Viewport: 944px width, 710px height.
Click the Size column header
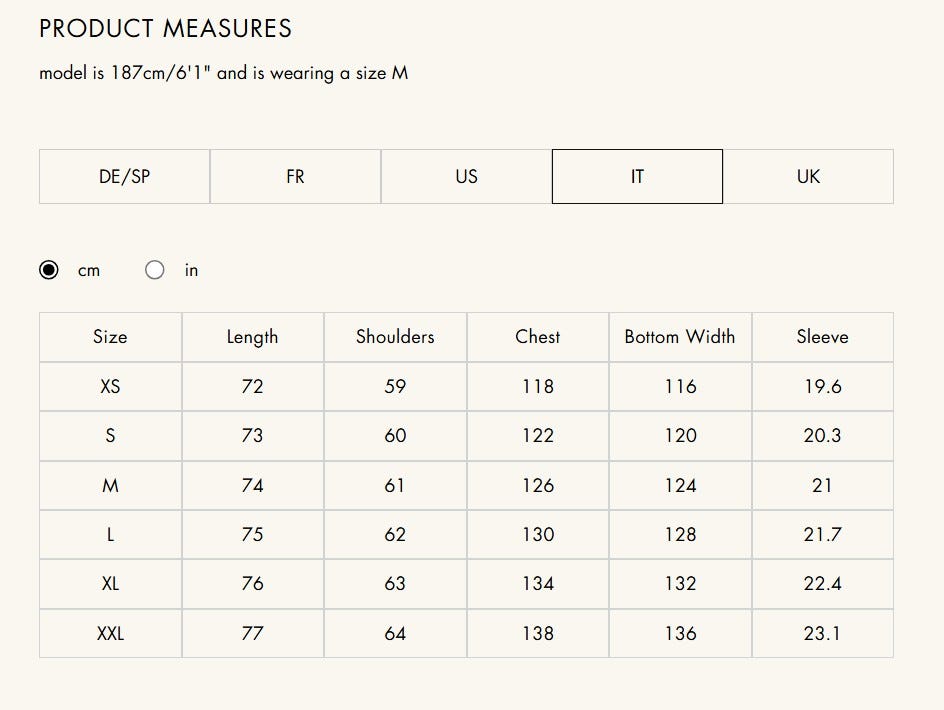tap(110, 337)
